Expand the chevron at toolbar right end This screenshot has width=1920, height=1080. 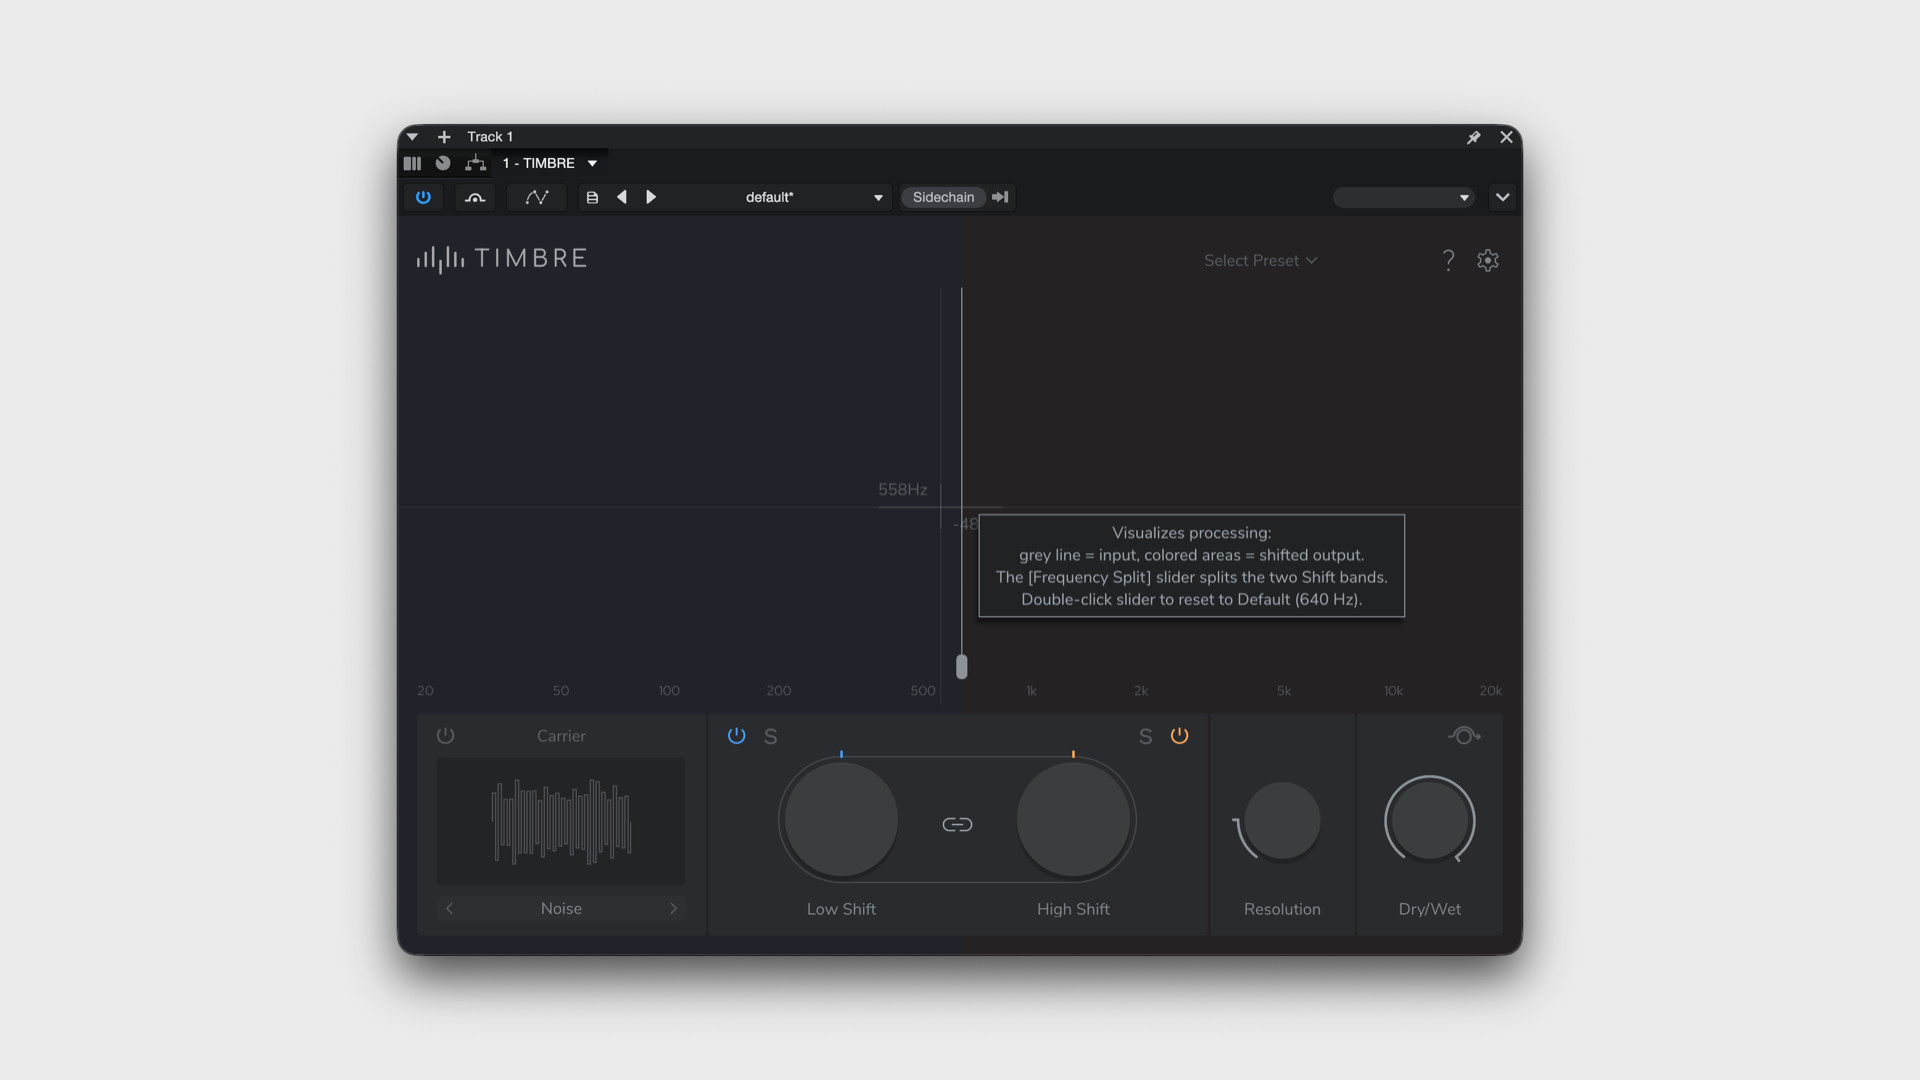pos(1502,197)
